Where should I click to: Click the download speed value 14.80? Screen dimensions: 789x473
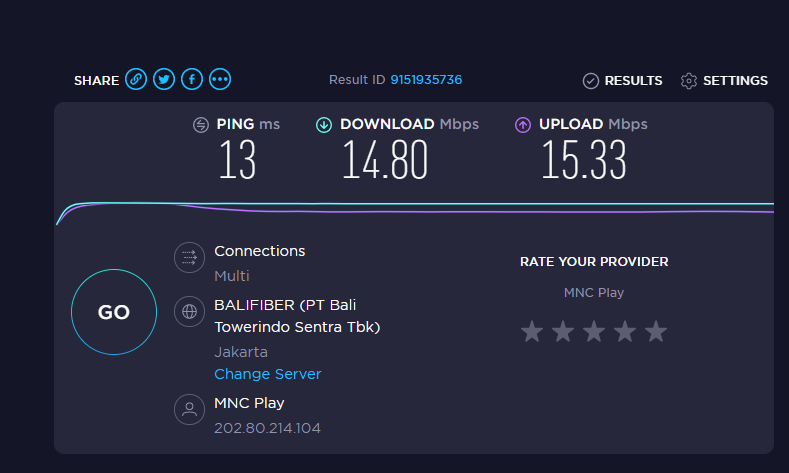tap(385, 160)
